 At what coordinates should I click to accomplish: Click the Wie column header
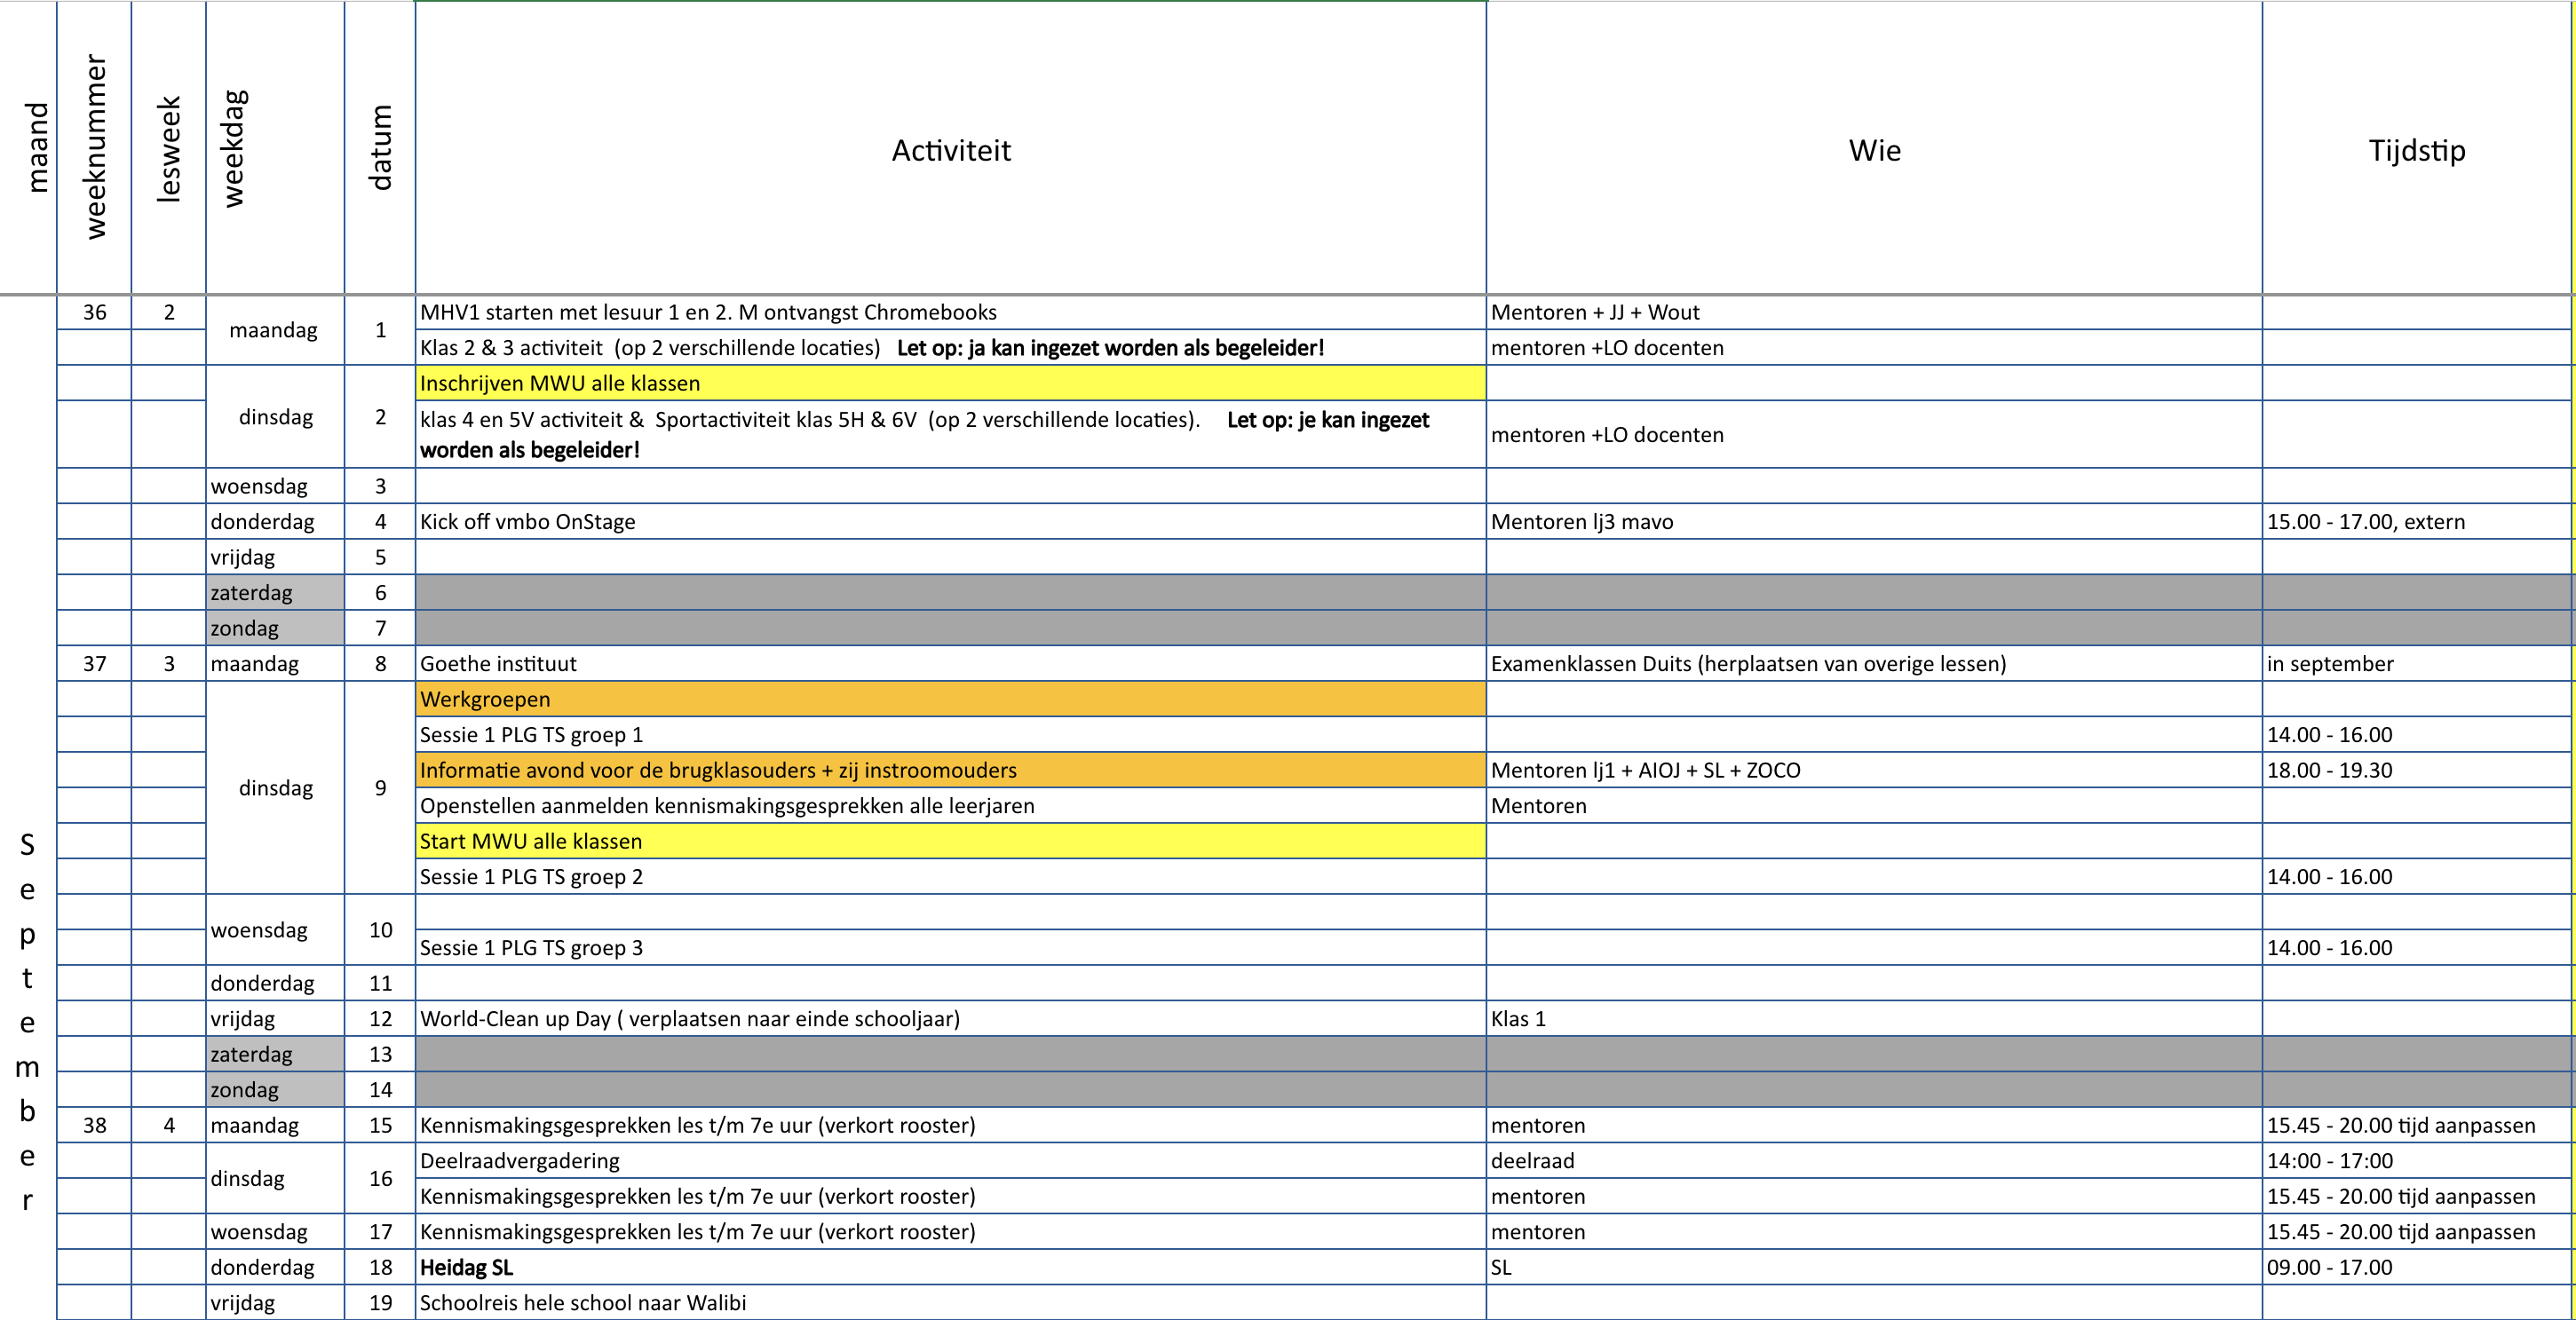(1874, 150)
